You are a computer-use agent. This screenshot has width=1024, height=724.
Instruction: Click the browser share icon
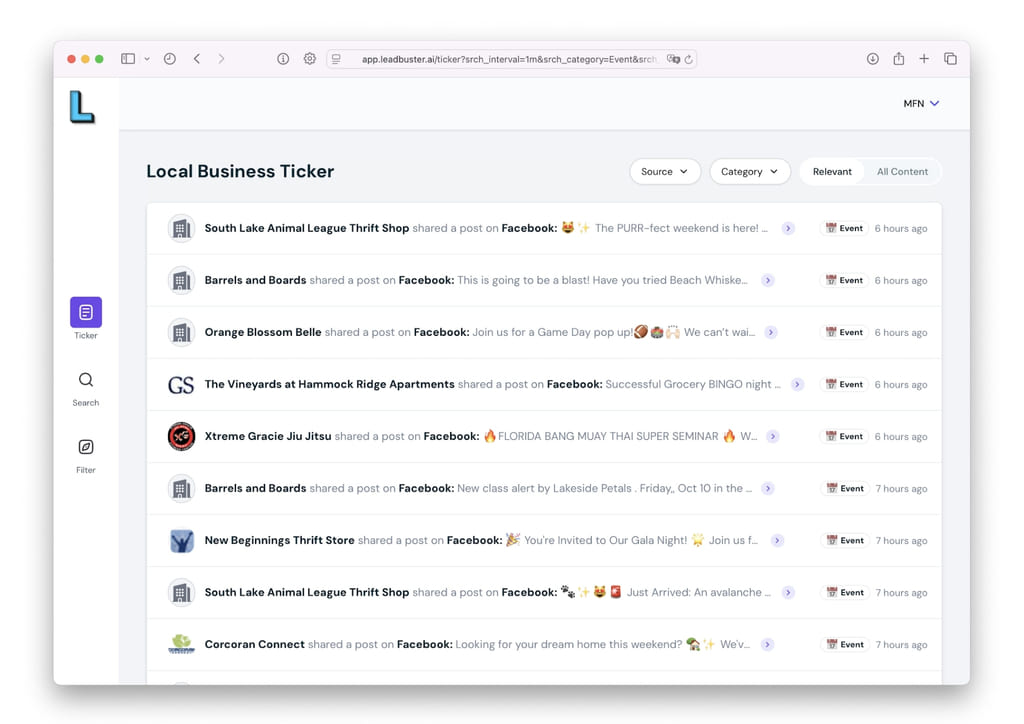point(898,59)
